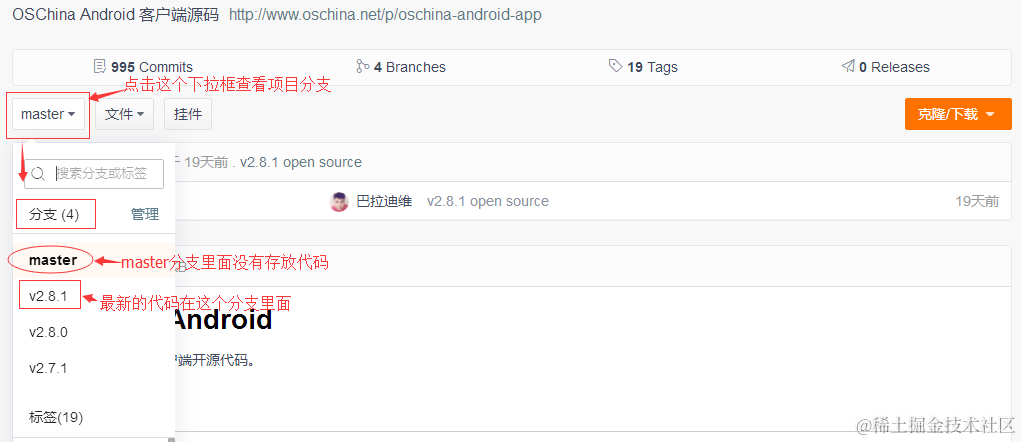Open the project link oschina-android-app URL
The image size is (1022, 442).
(385, 14)
